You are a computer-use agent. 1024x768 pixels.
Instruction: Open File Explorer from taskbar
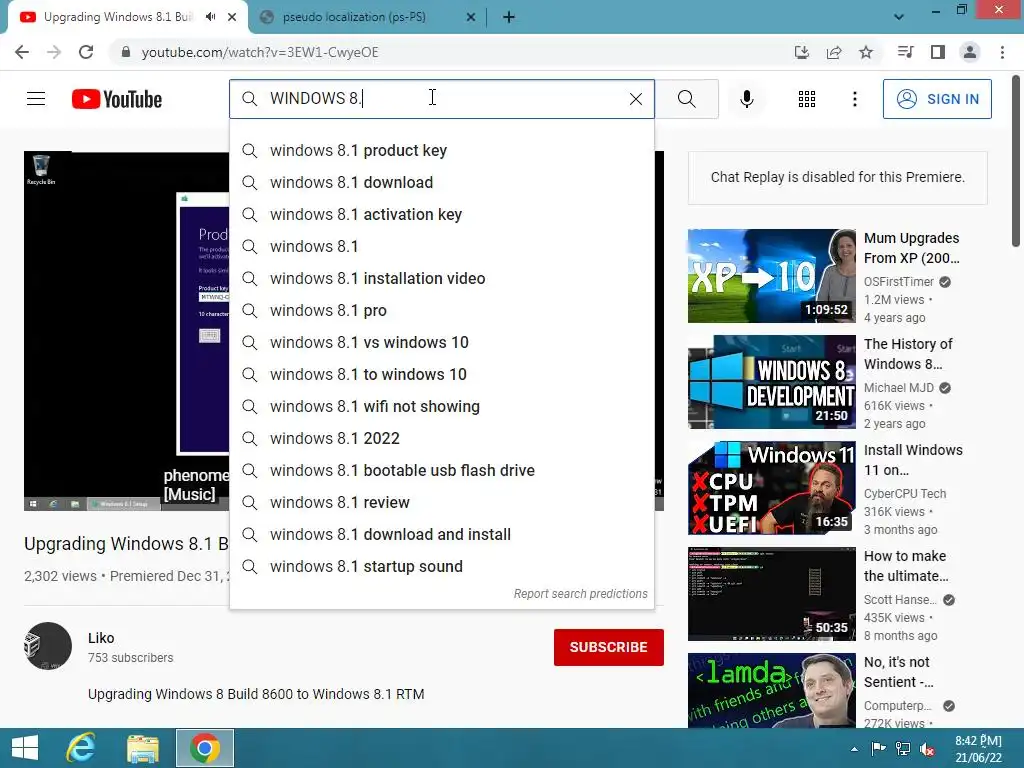tap(143, 748)
